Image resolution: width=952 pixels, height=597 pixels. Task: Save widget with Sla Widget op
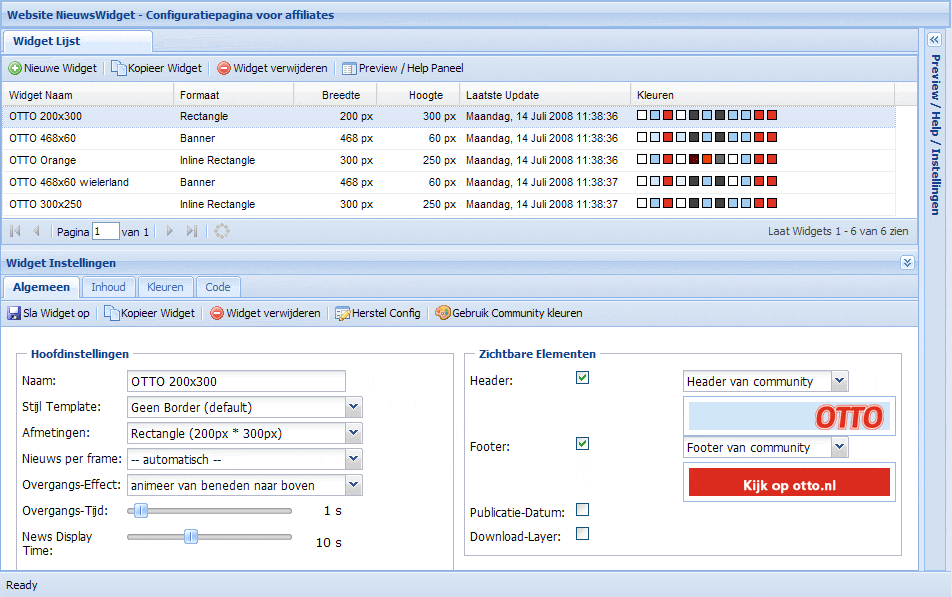(48, 313)
